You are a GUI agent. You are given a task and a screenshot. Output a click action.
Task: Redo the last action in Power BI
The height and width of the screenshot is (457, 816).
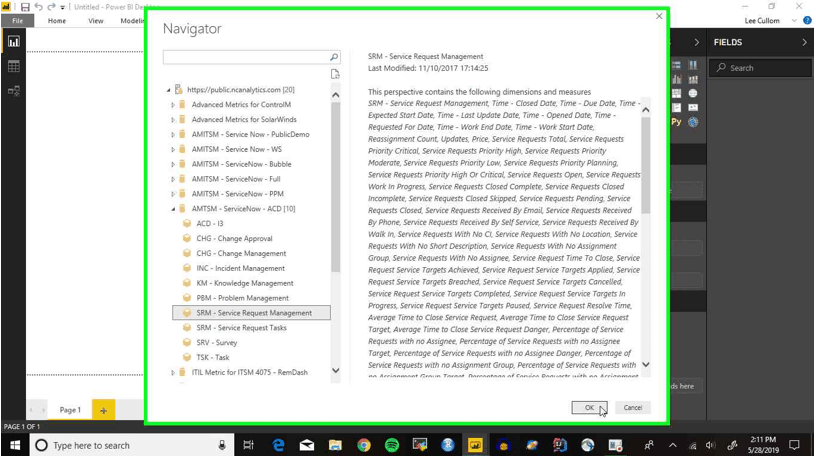coord(51,7)
